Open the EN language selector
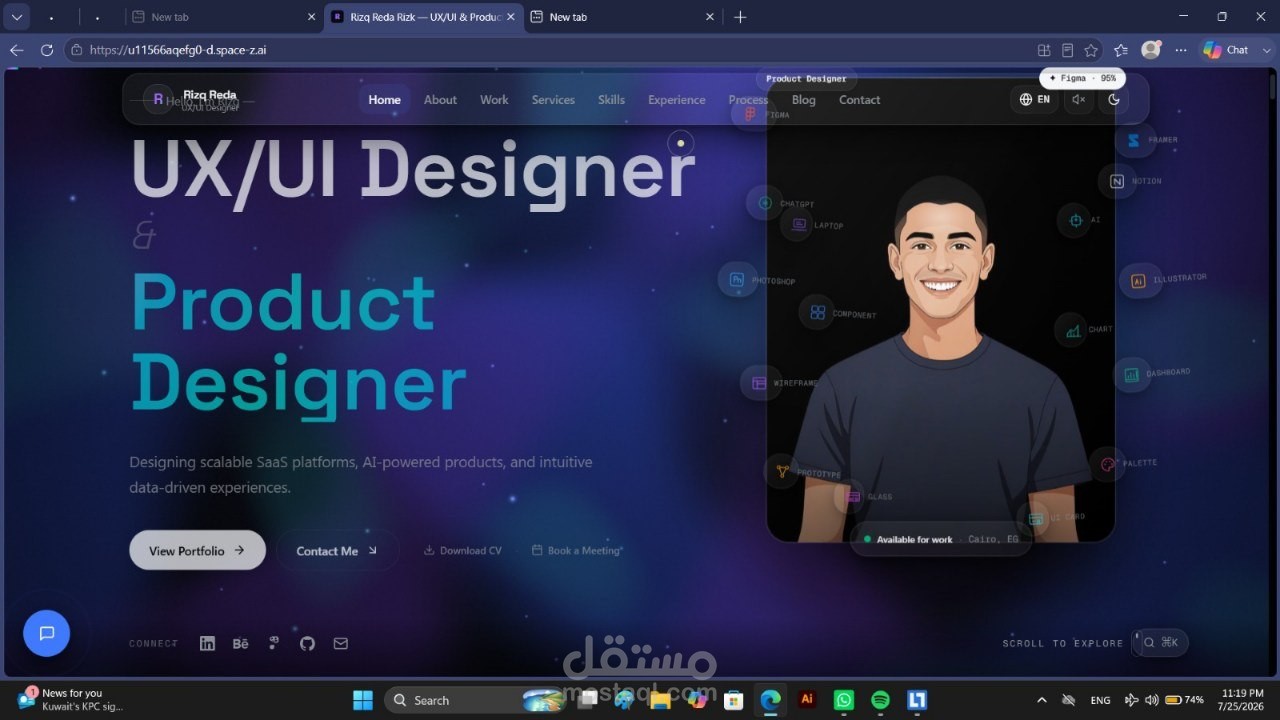The width and height of the screenshot is (1280, 720). click(x=1034, y=99)
